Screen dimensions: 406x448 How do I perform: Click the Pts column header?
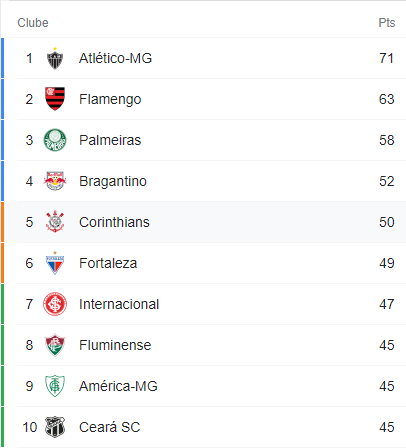tap(387, 23)
